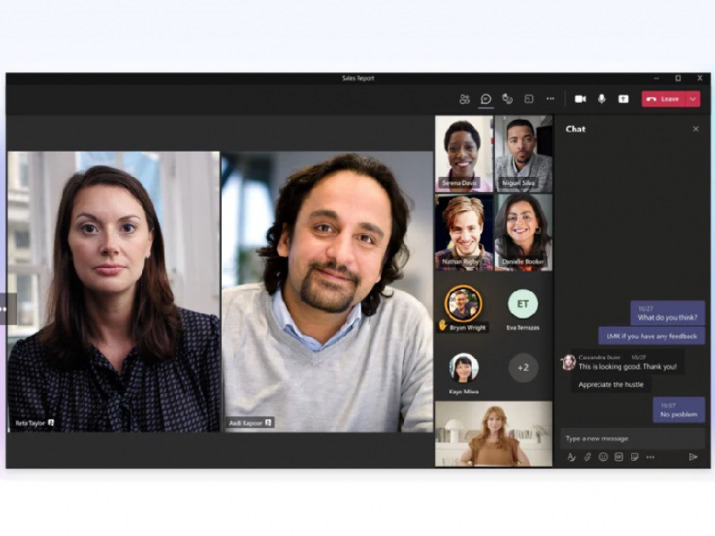The width and height of the screenshot is (715, 536).
Task: Show the +2 additional participants
Action: (523, 368)
